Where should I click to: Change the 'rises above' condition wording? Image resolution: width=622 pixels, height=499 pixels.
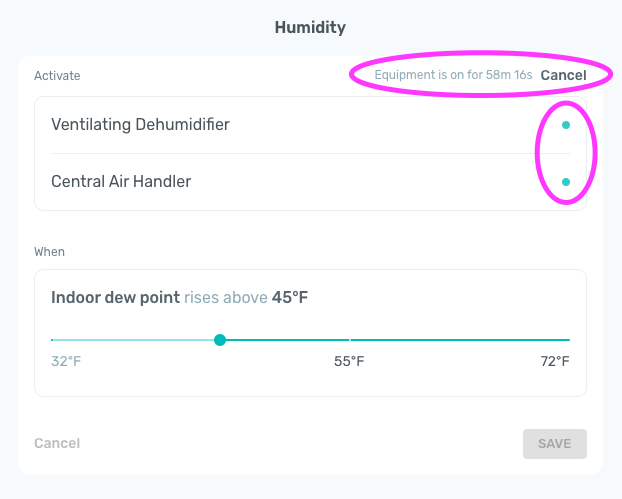point(226,297)
